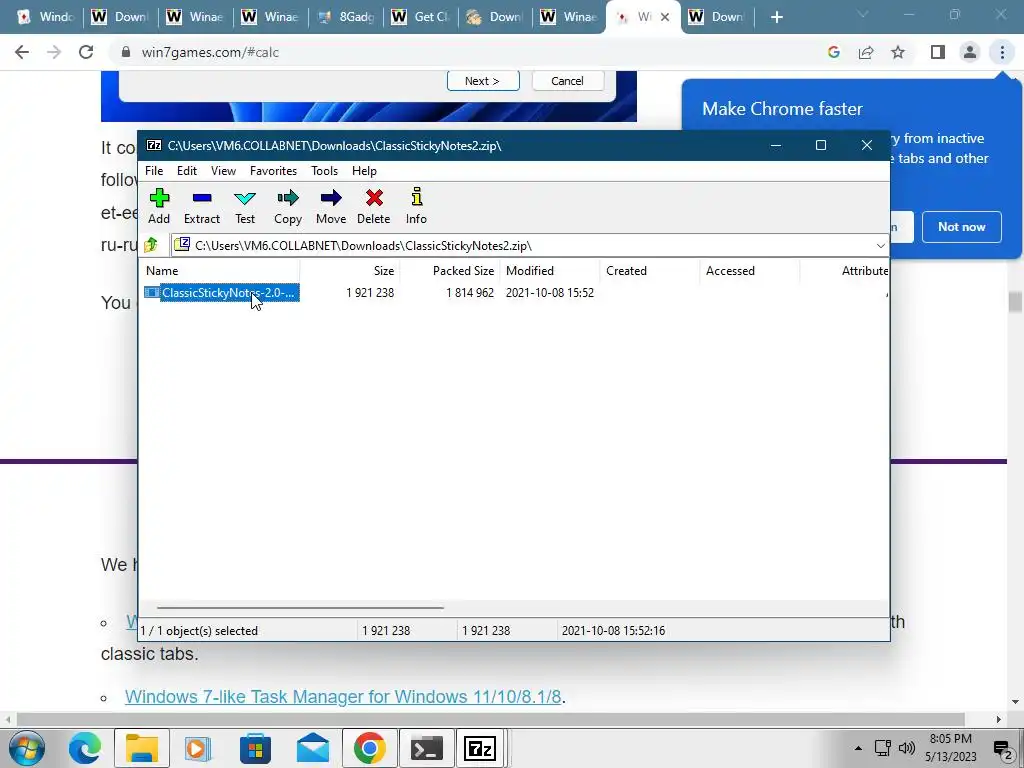Switch to the 8Gadg tab

point(346,17)
